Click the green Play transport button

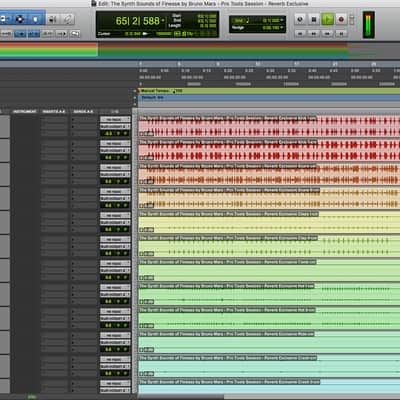click(327, 19)
